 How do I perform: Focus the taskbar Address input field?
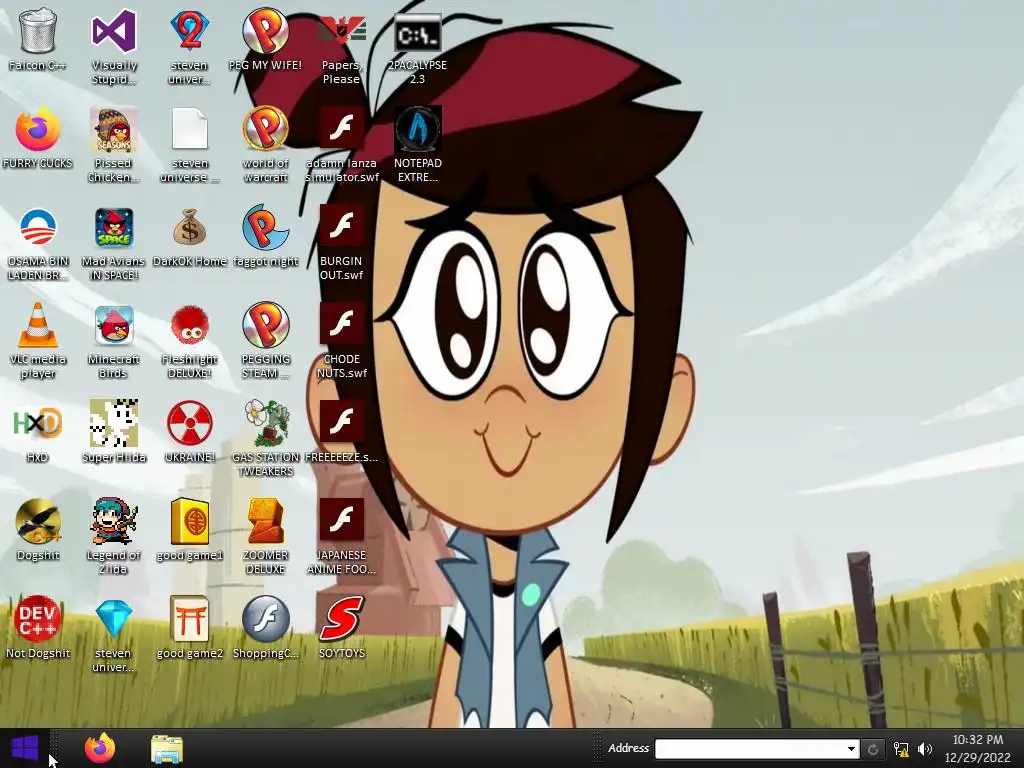pos(749,748)
